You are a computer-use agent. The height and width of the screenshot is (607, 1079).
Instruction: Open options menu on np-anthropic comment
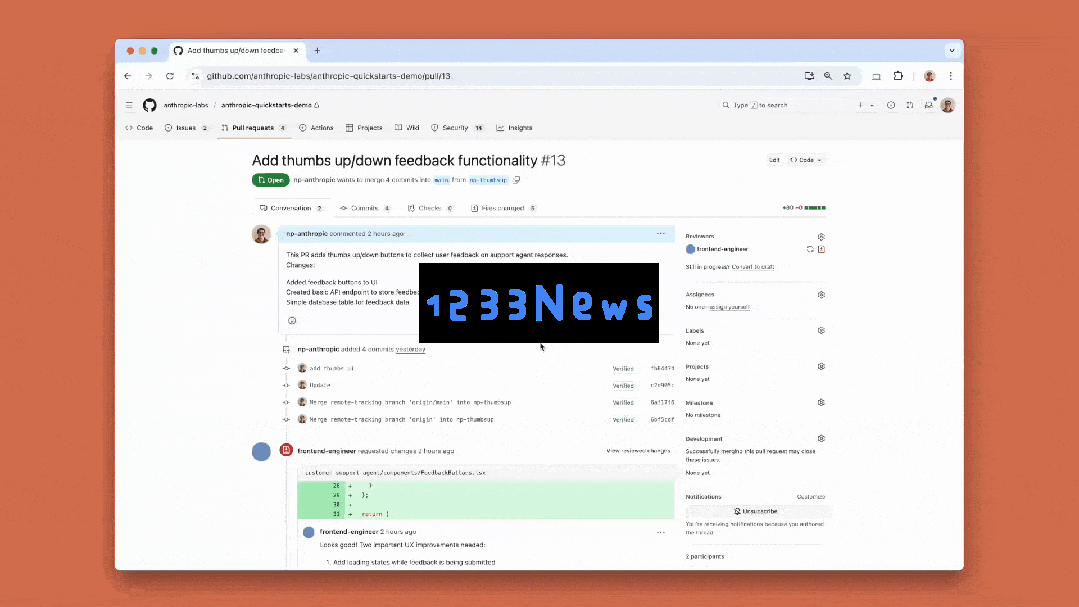click(661, 234)
